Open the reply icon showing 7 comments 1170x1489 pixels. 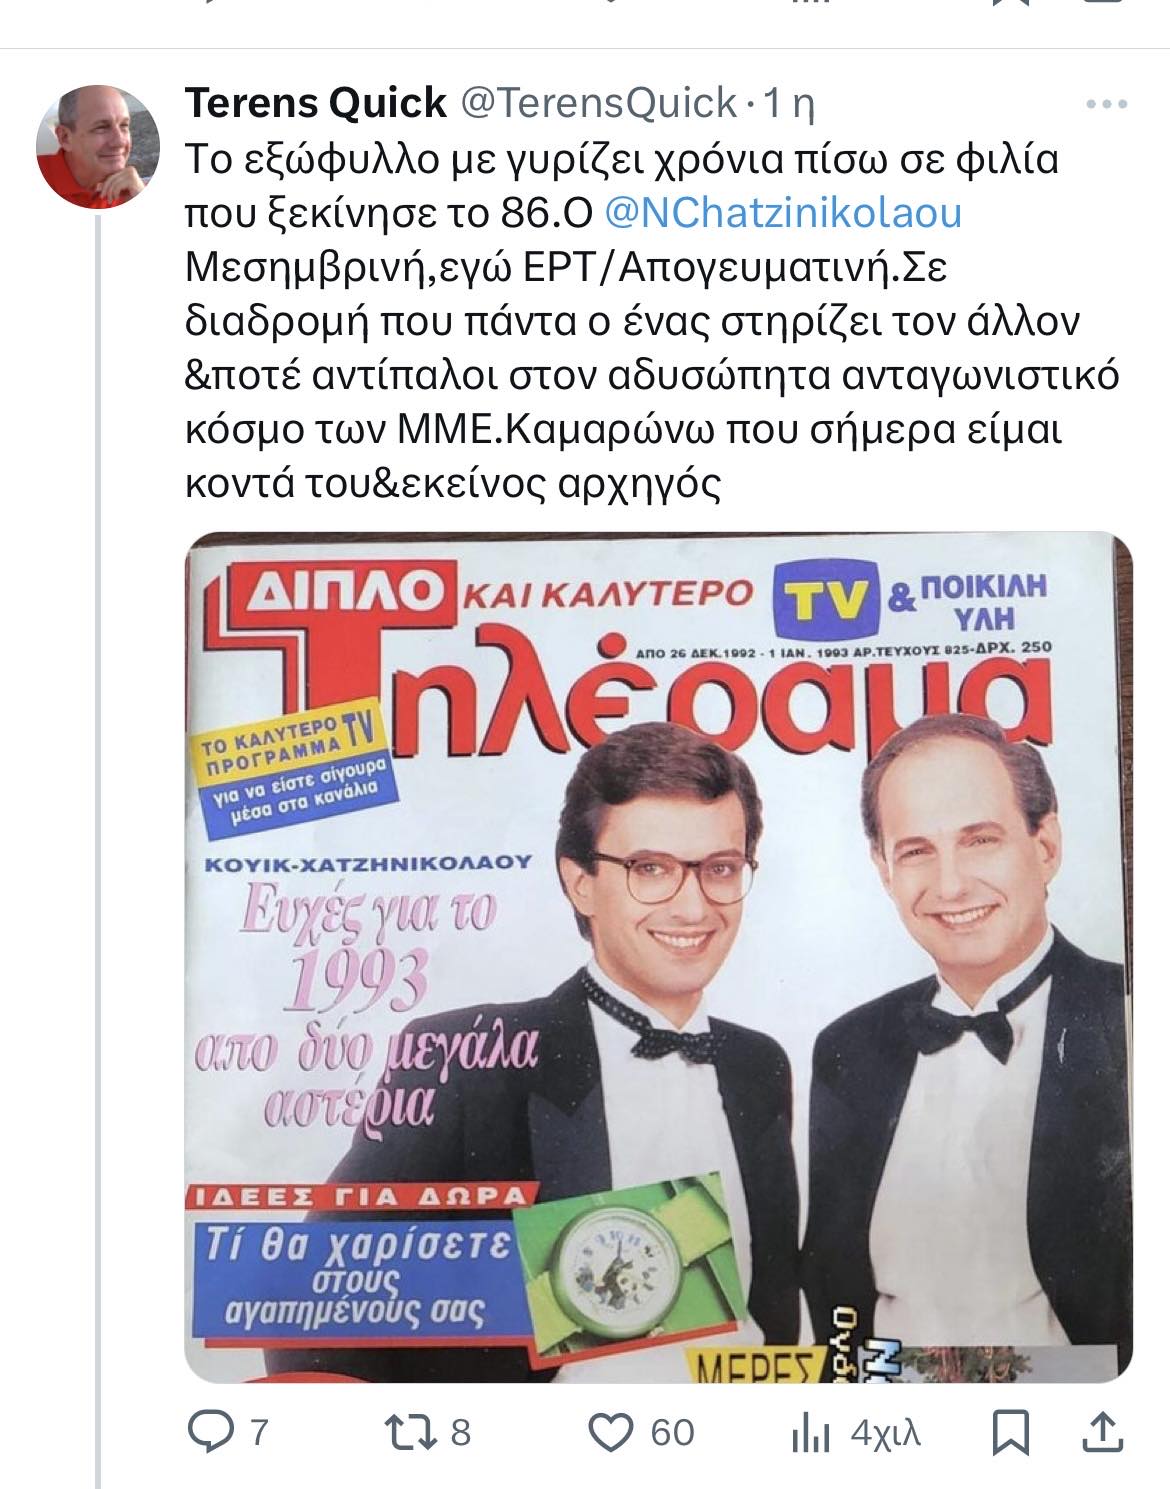(209, 1433)
